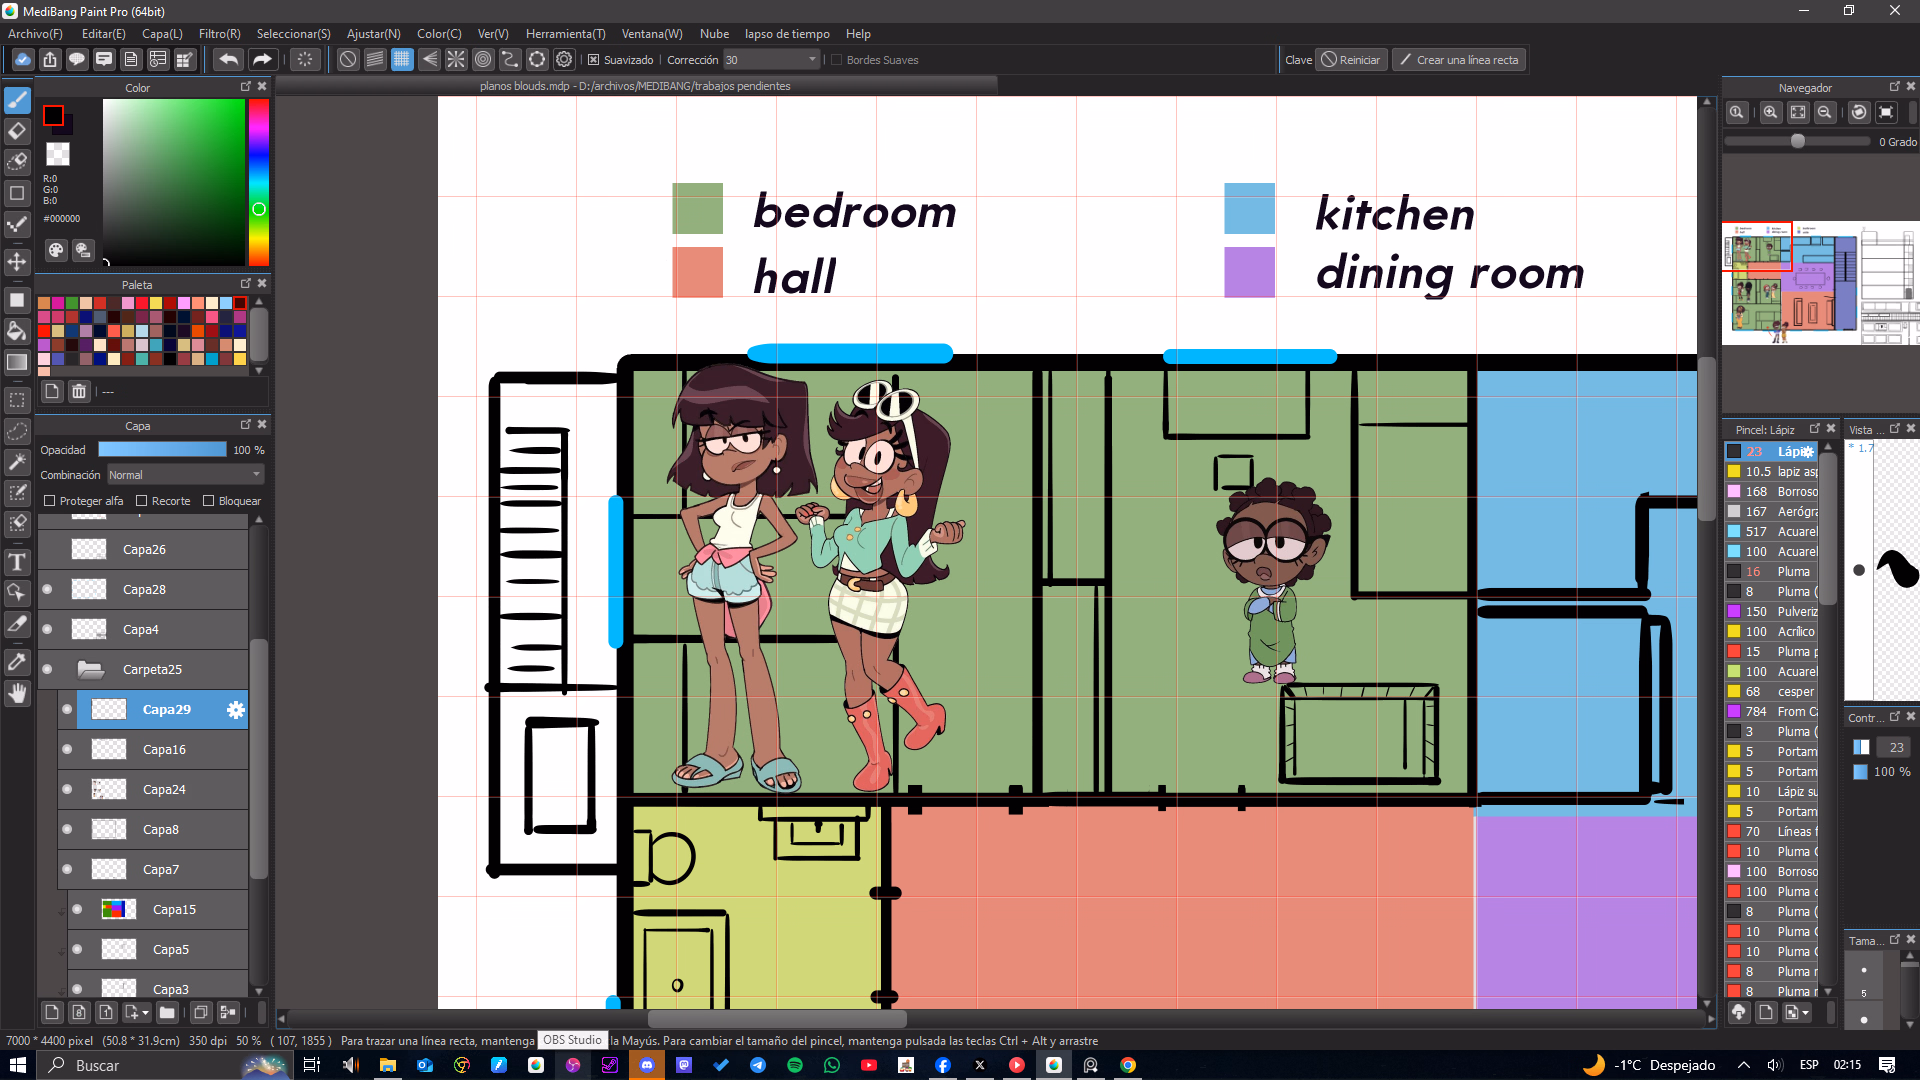Enable the Proteger alfa checkbox

click(x=50, y=501)
